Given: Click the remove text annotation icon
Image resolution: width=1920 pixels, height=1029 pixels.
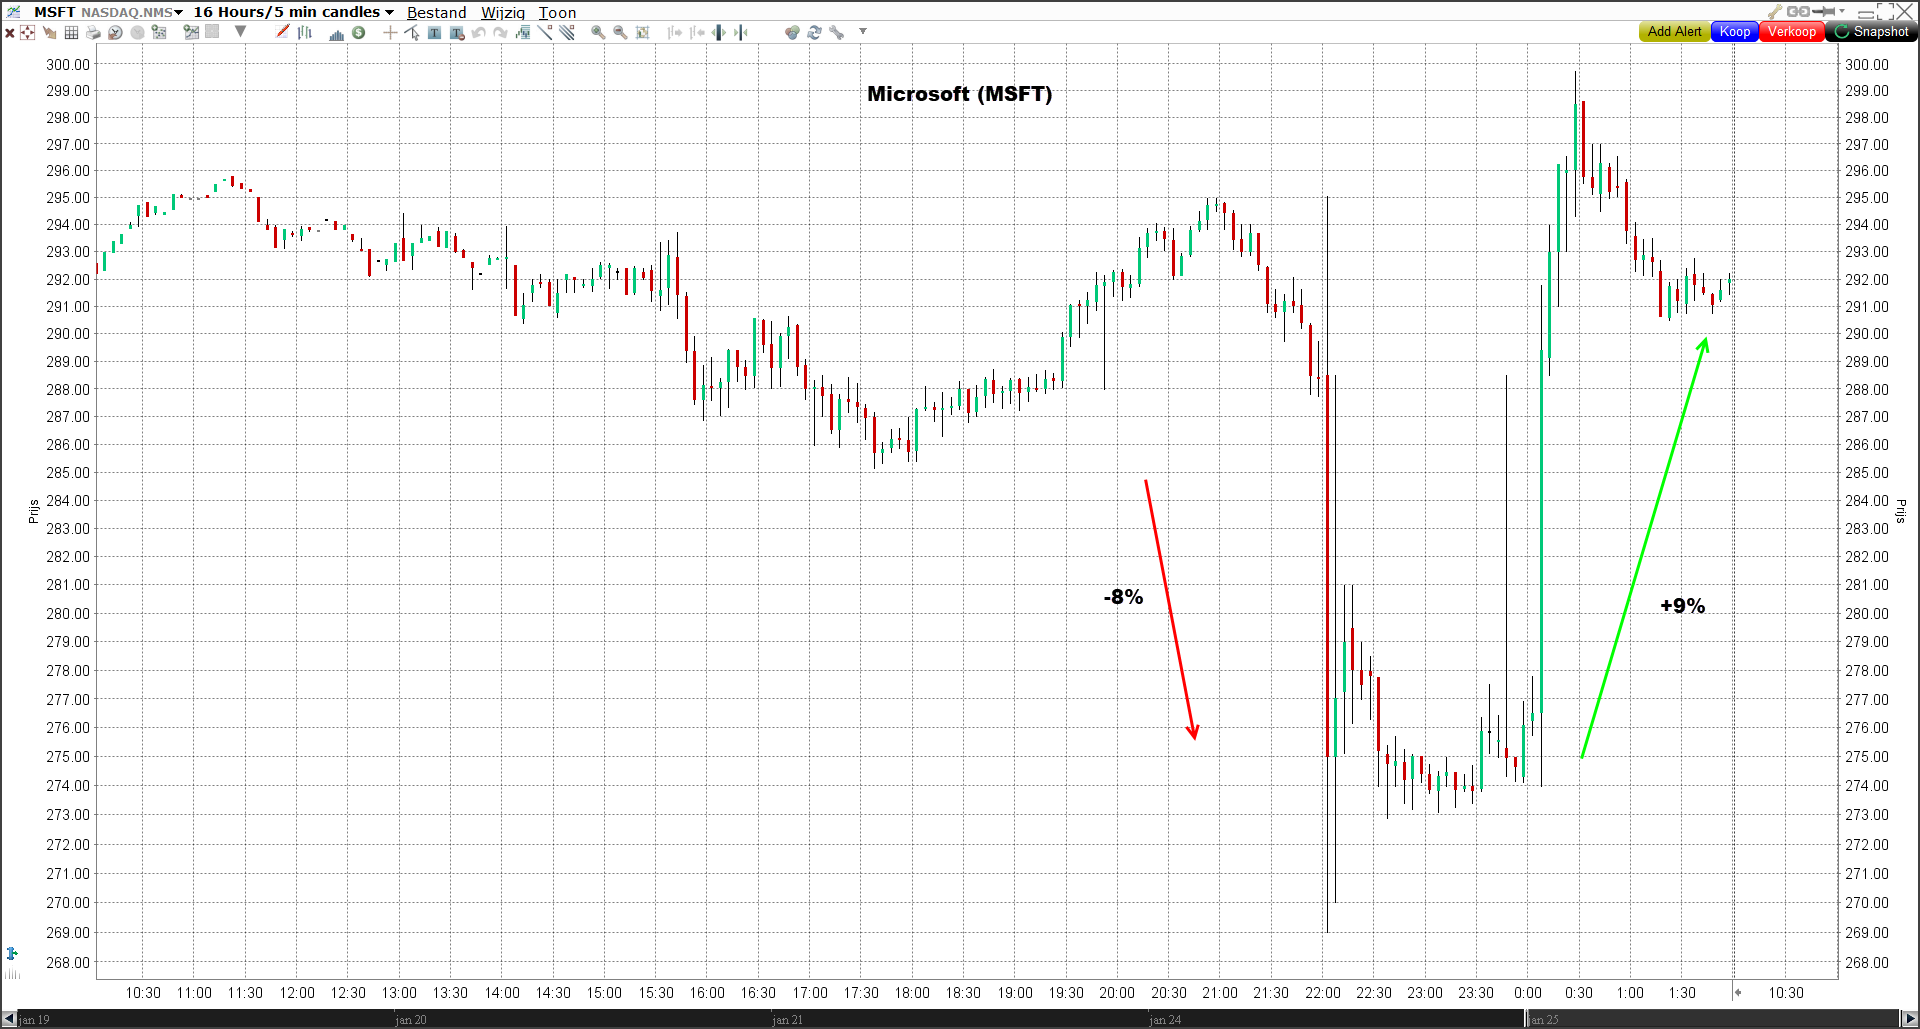Looking at the screenshot, I should click(457, 33).
